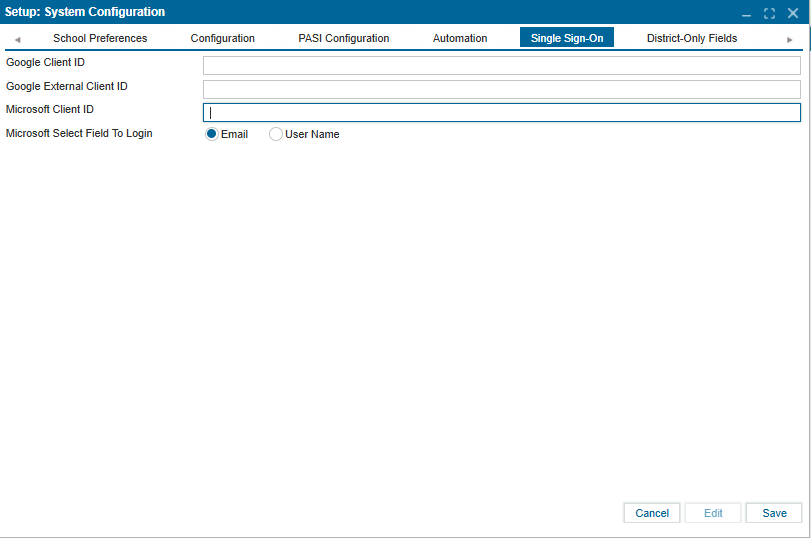The width and height of the screenshot is (811, 538).
Task: Minimize the System Configuration window
Action: pyautogui.click(x=746, y=13)
